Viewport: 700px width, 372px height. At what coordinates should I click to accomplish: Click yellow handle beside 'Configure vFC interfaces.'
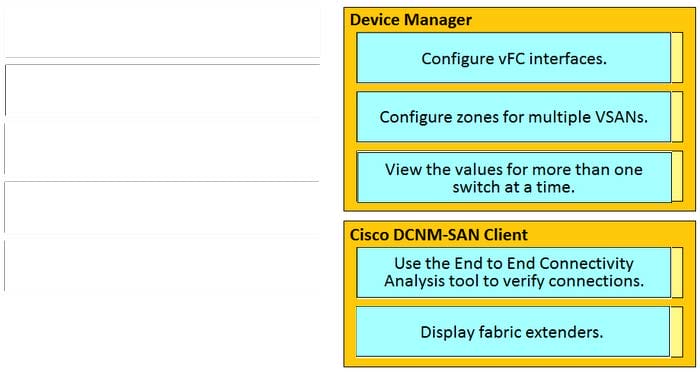click(677, 58)
